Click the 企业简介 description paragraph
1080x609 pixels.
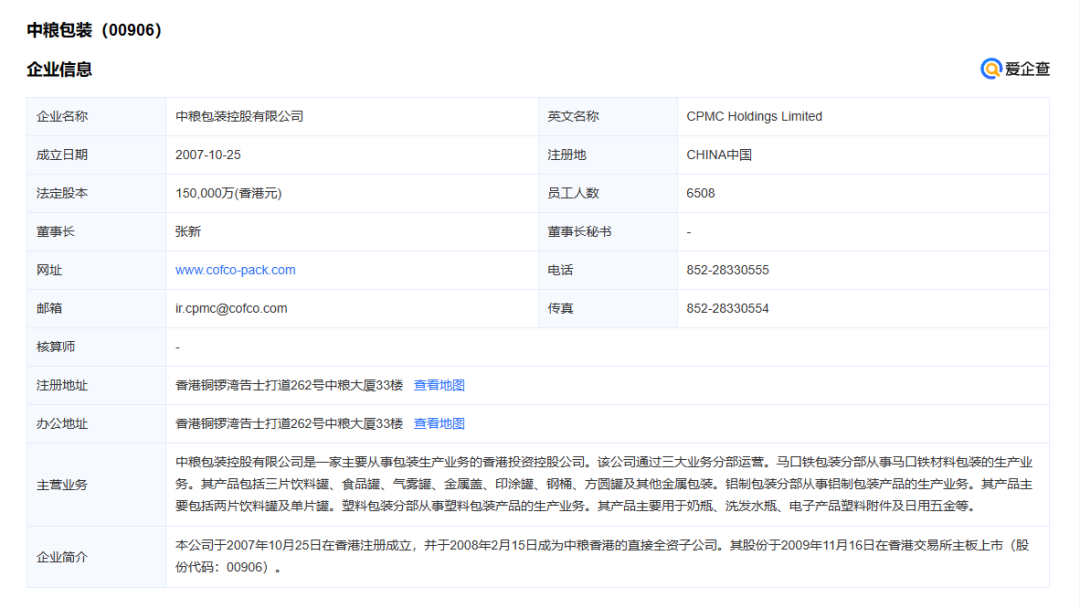602,556
